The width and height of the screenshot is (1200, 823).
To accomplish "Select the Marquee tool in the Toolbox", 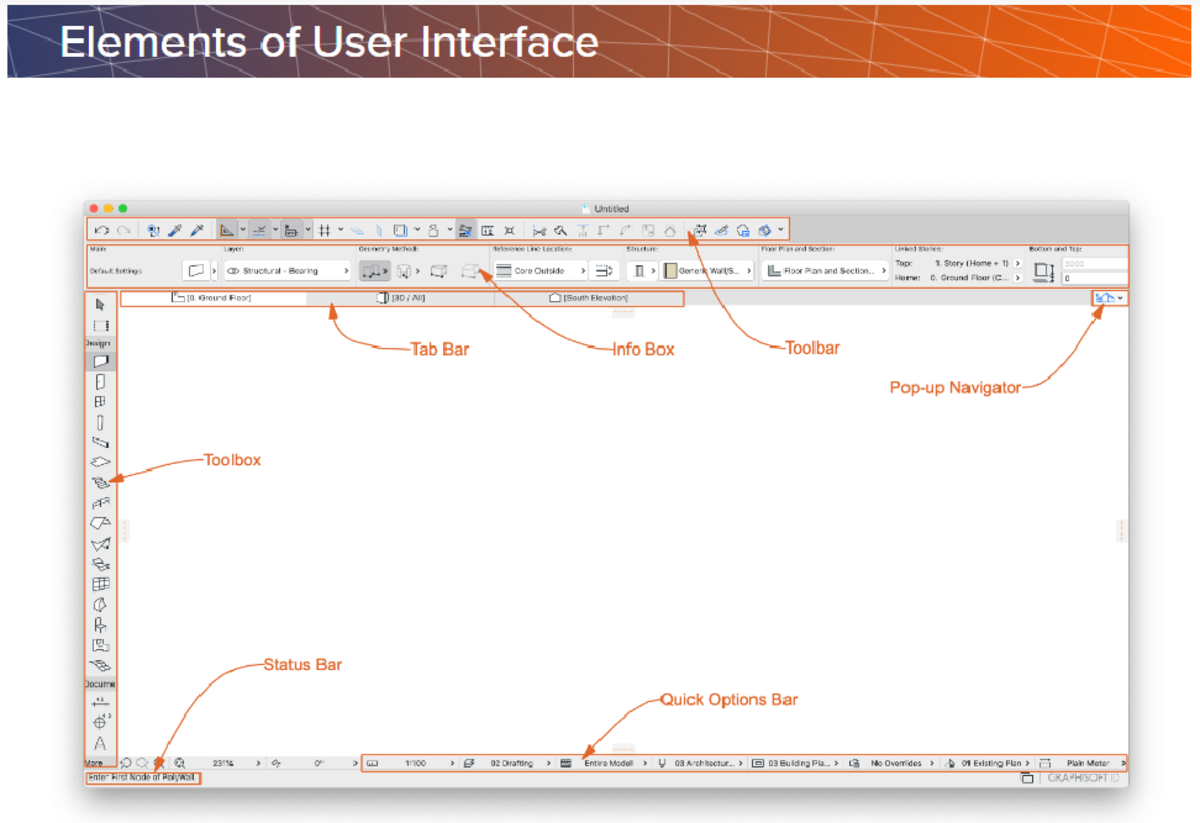I will pyautogui.click(x=100, y=326).
